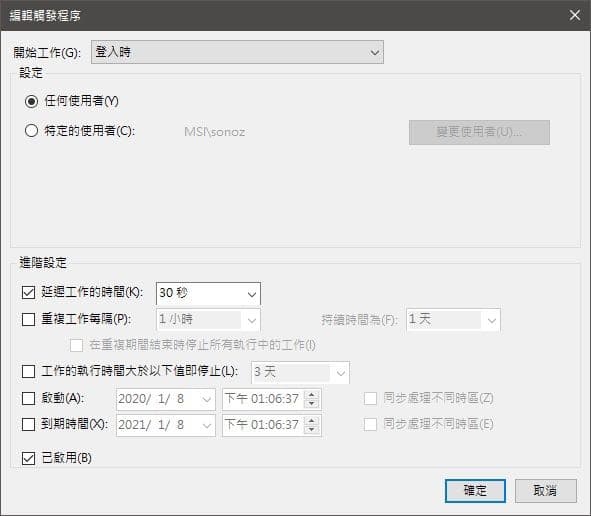Select the 任何使用者 radio button
The width and height of the screenshot is (591, 516).
(31, 101)
